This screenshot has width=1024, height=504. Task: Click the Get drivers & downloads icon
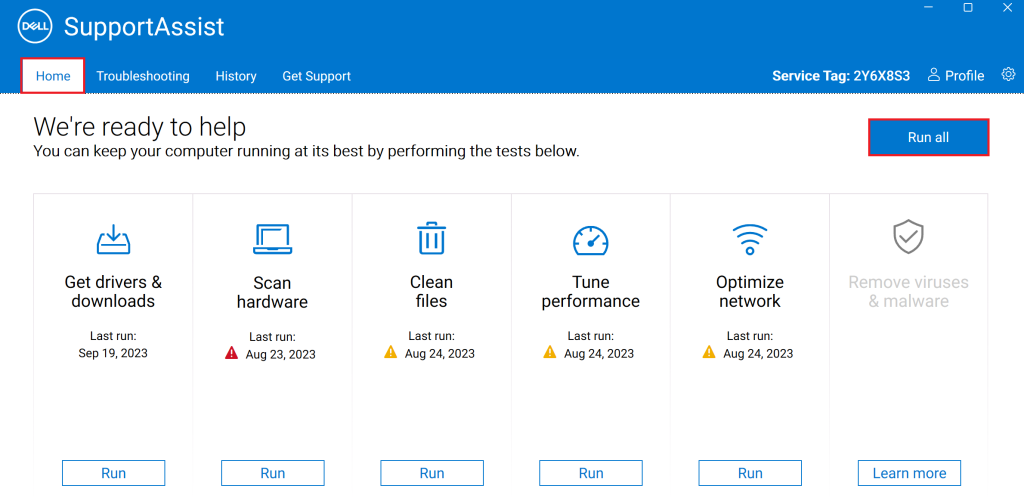(x=114, y=239)
